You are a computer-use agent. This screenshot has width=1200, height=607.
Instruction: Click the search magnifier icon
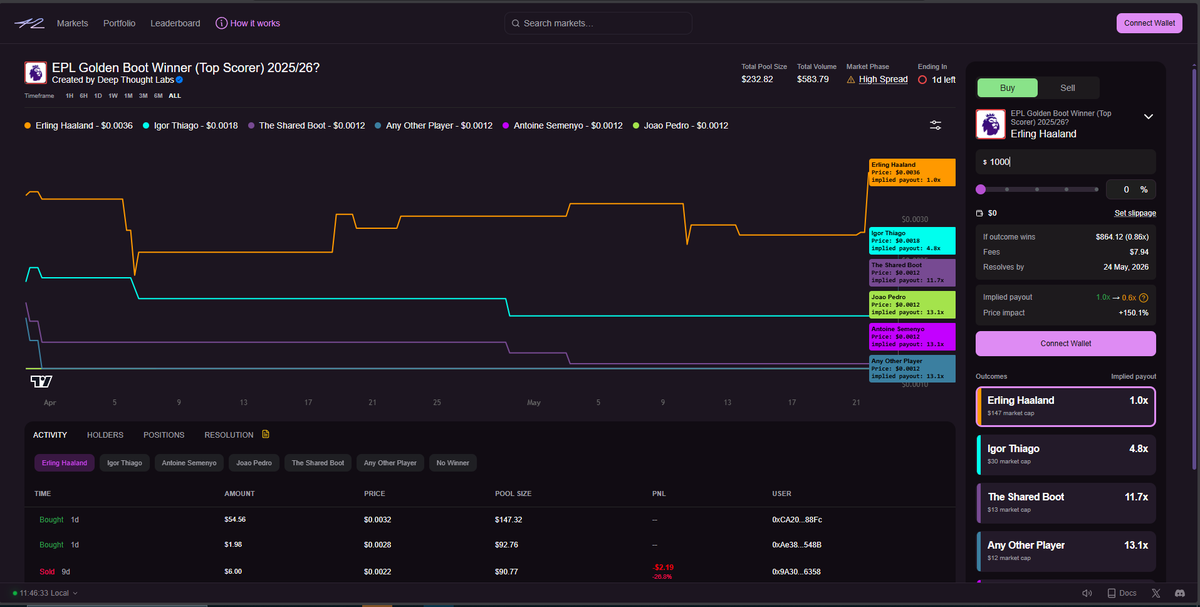514,23
